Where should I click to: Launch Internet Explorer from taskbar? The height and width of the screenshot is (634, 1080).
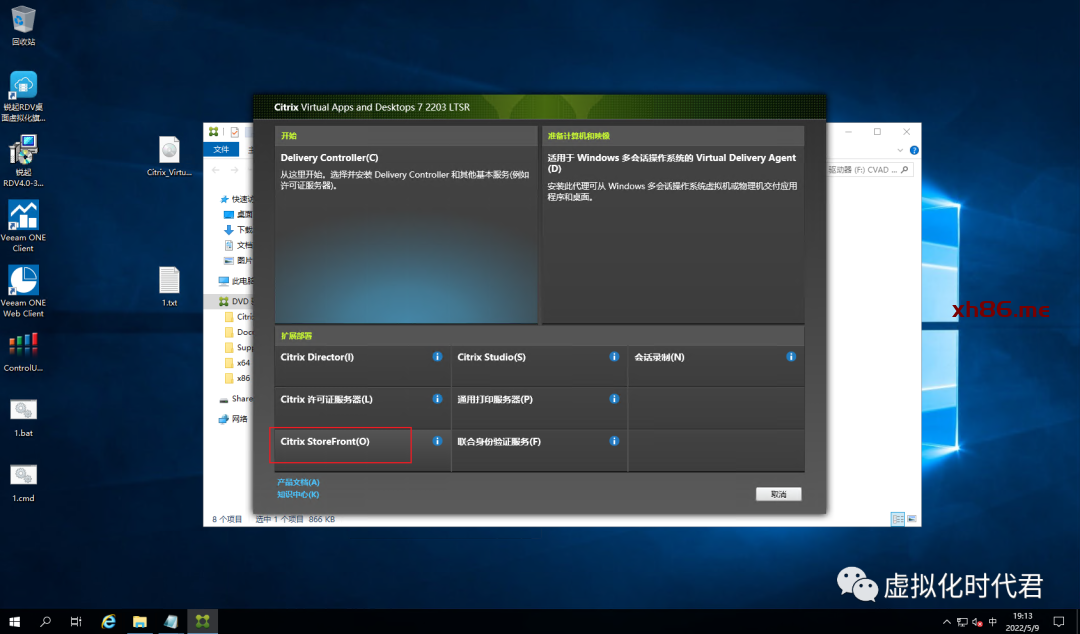(x=108, y=622)
